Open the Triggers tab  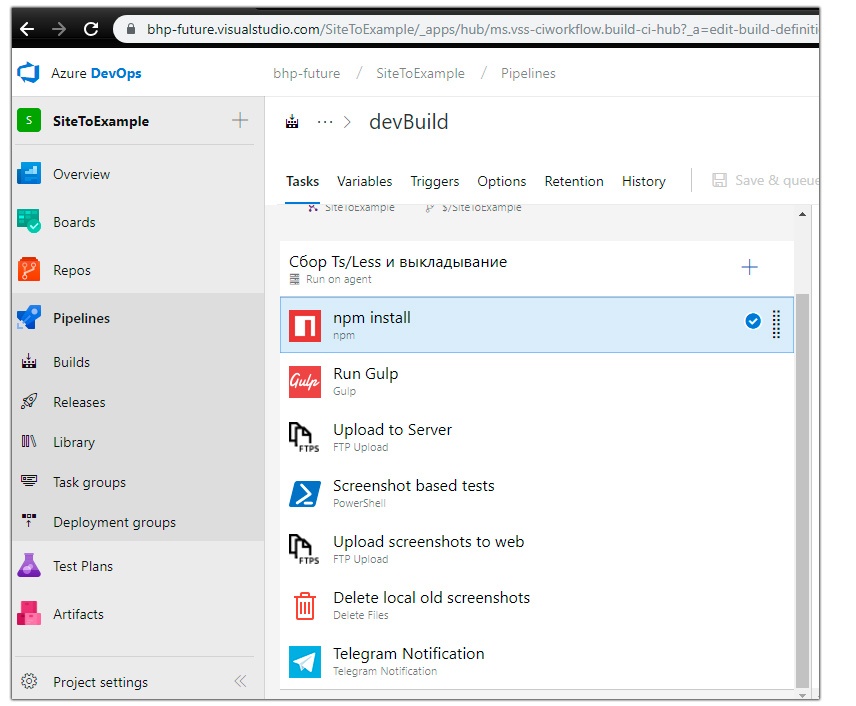[435, 181]
